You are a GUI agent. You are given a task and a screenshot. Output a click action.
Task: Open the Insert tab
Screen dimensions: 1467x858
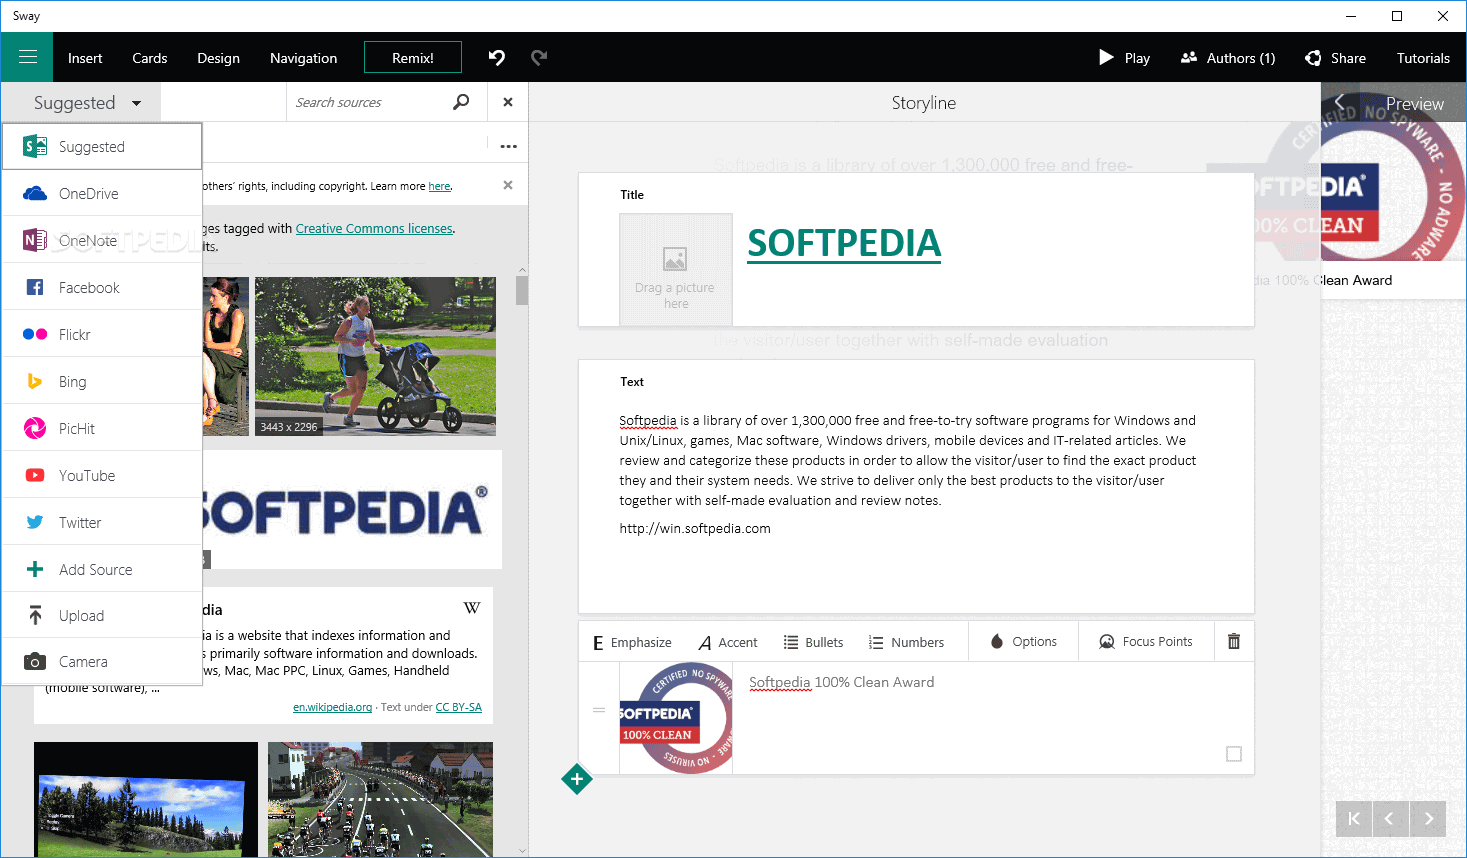click(85, 58)
